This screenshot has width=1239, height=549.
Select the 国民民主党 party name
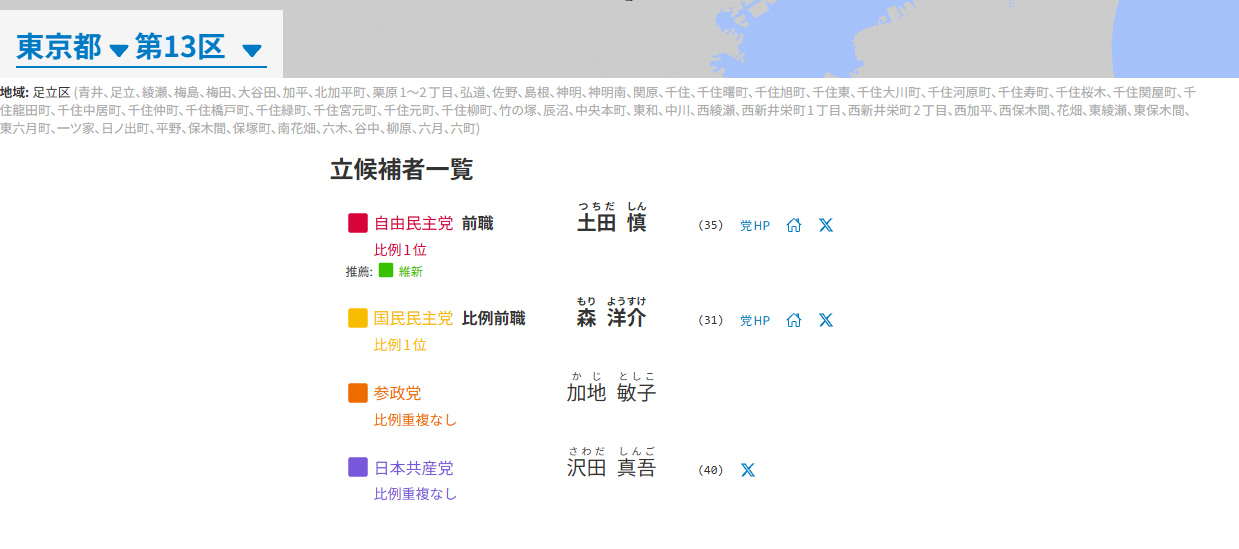point(413,318)
